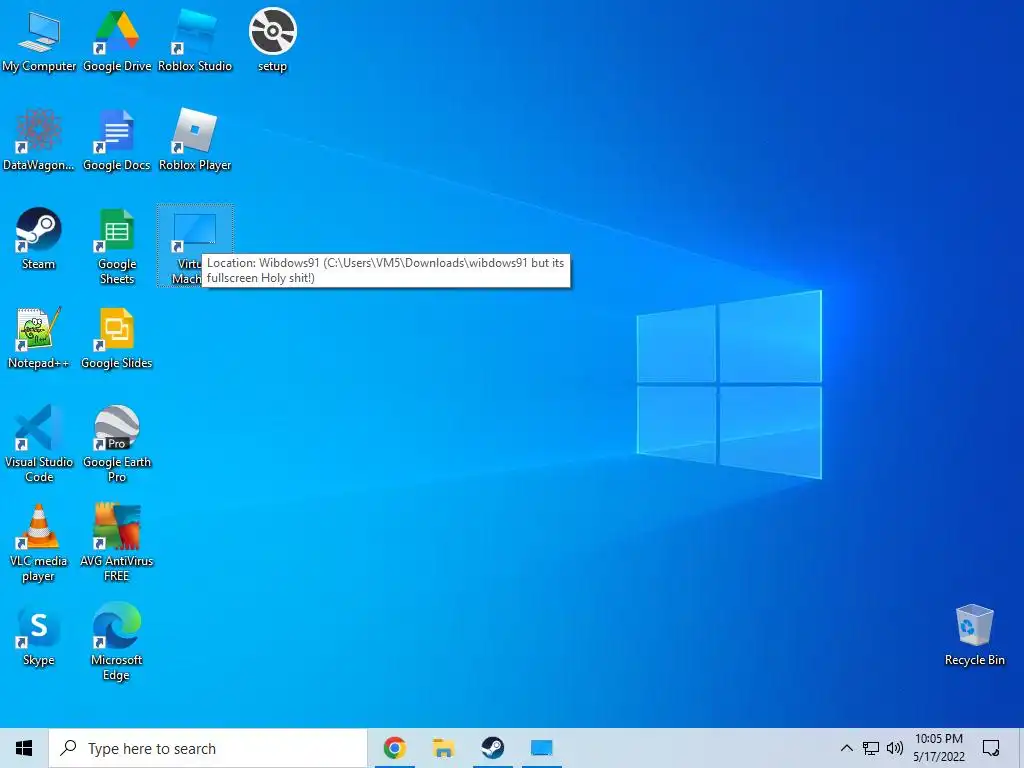Switch to the blue window taskbar app
This screenshot has height=768, width=1024.
541,748
